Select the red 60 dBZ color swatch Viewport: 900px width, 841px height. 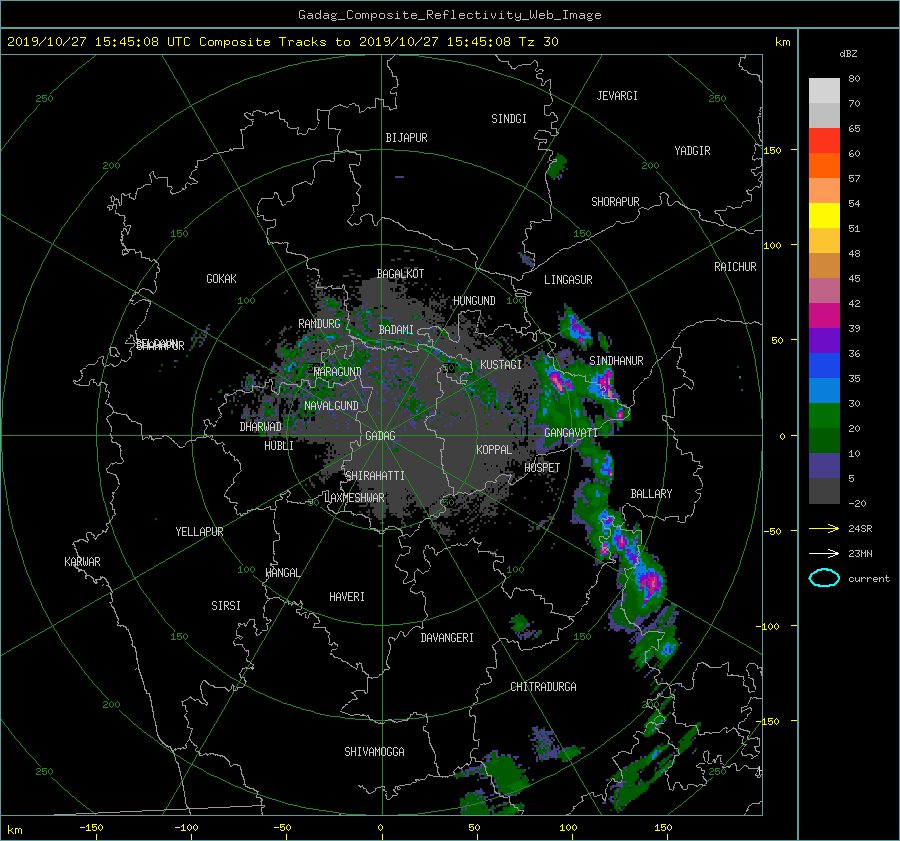click(x=824, y=141)
